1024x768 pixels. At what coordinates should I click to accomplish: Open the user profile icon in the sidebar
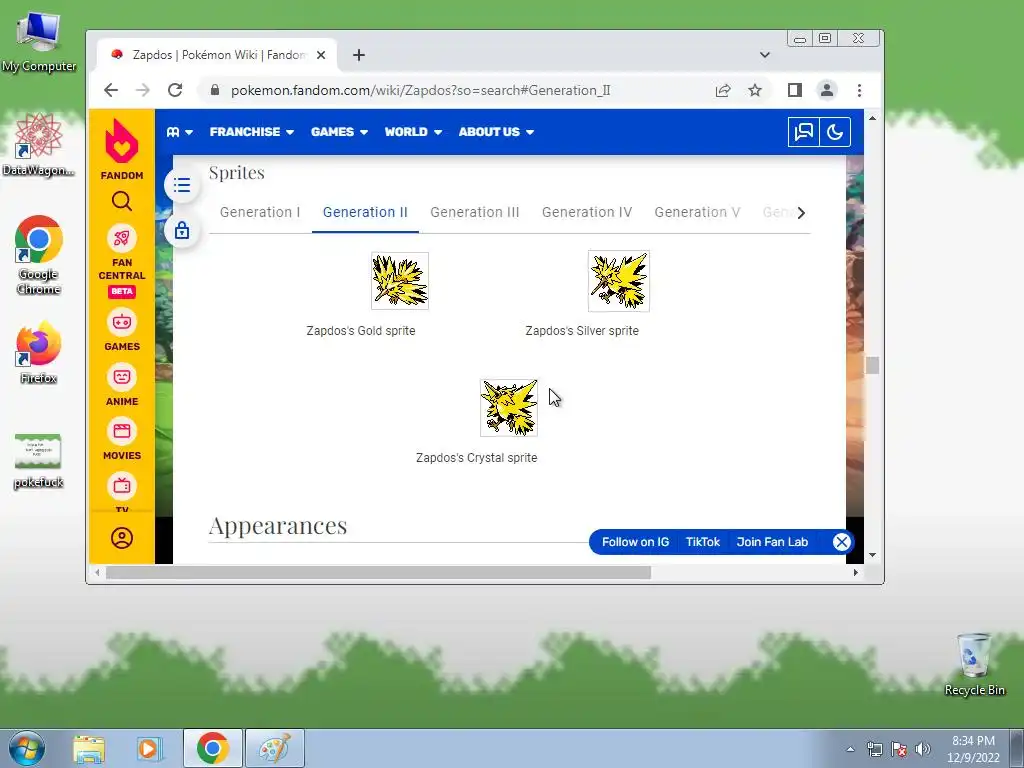[121, 538]
